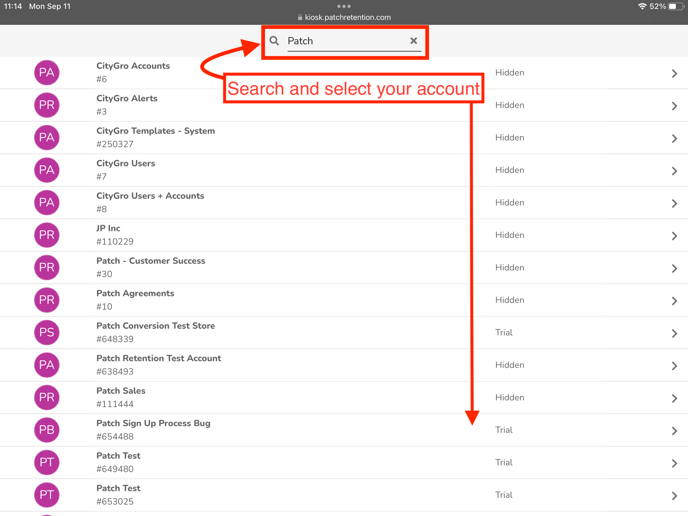Click Trial status of Patch Conversion Test Store
Viewport: 688px width, 516px height.
504,332
